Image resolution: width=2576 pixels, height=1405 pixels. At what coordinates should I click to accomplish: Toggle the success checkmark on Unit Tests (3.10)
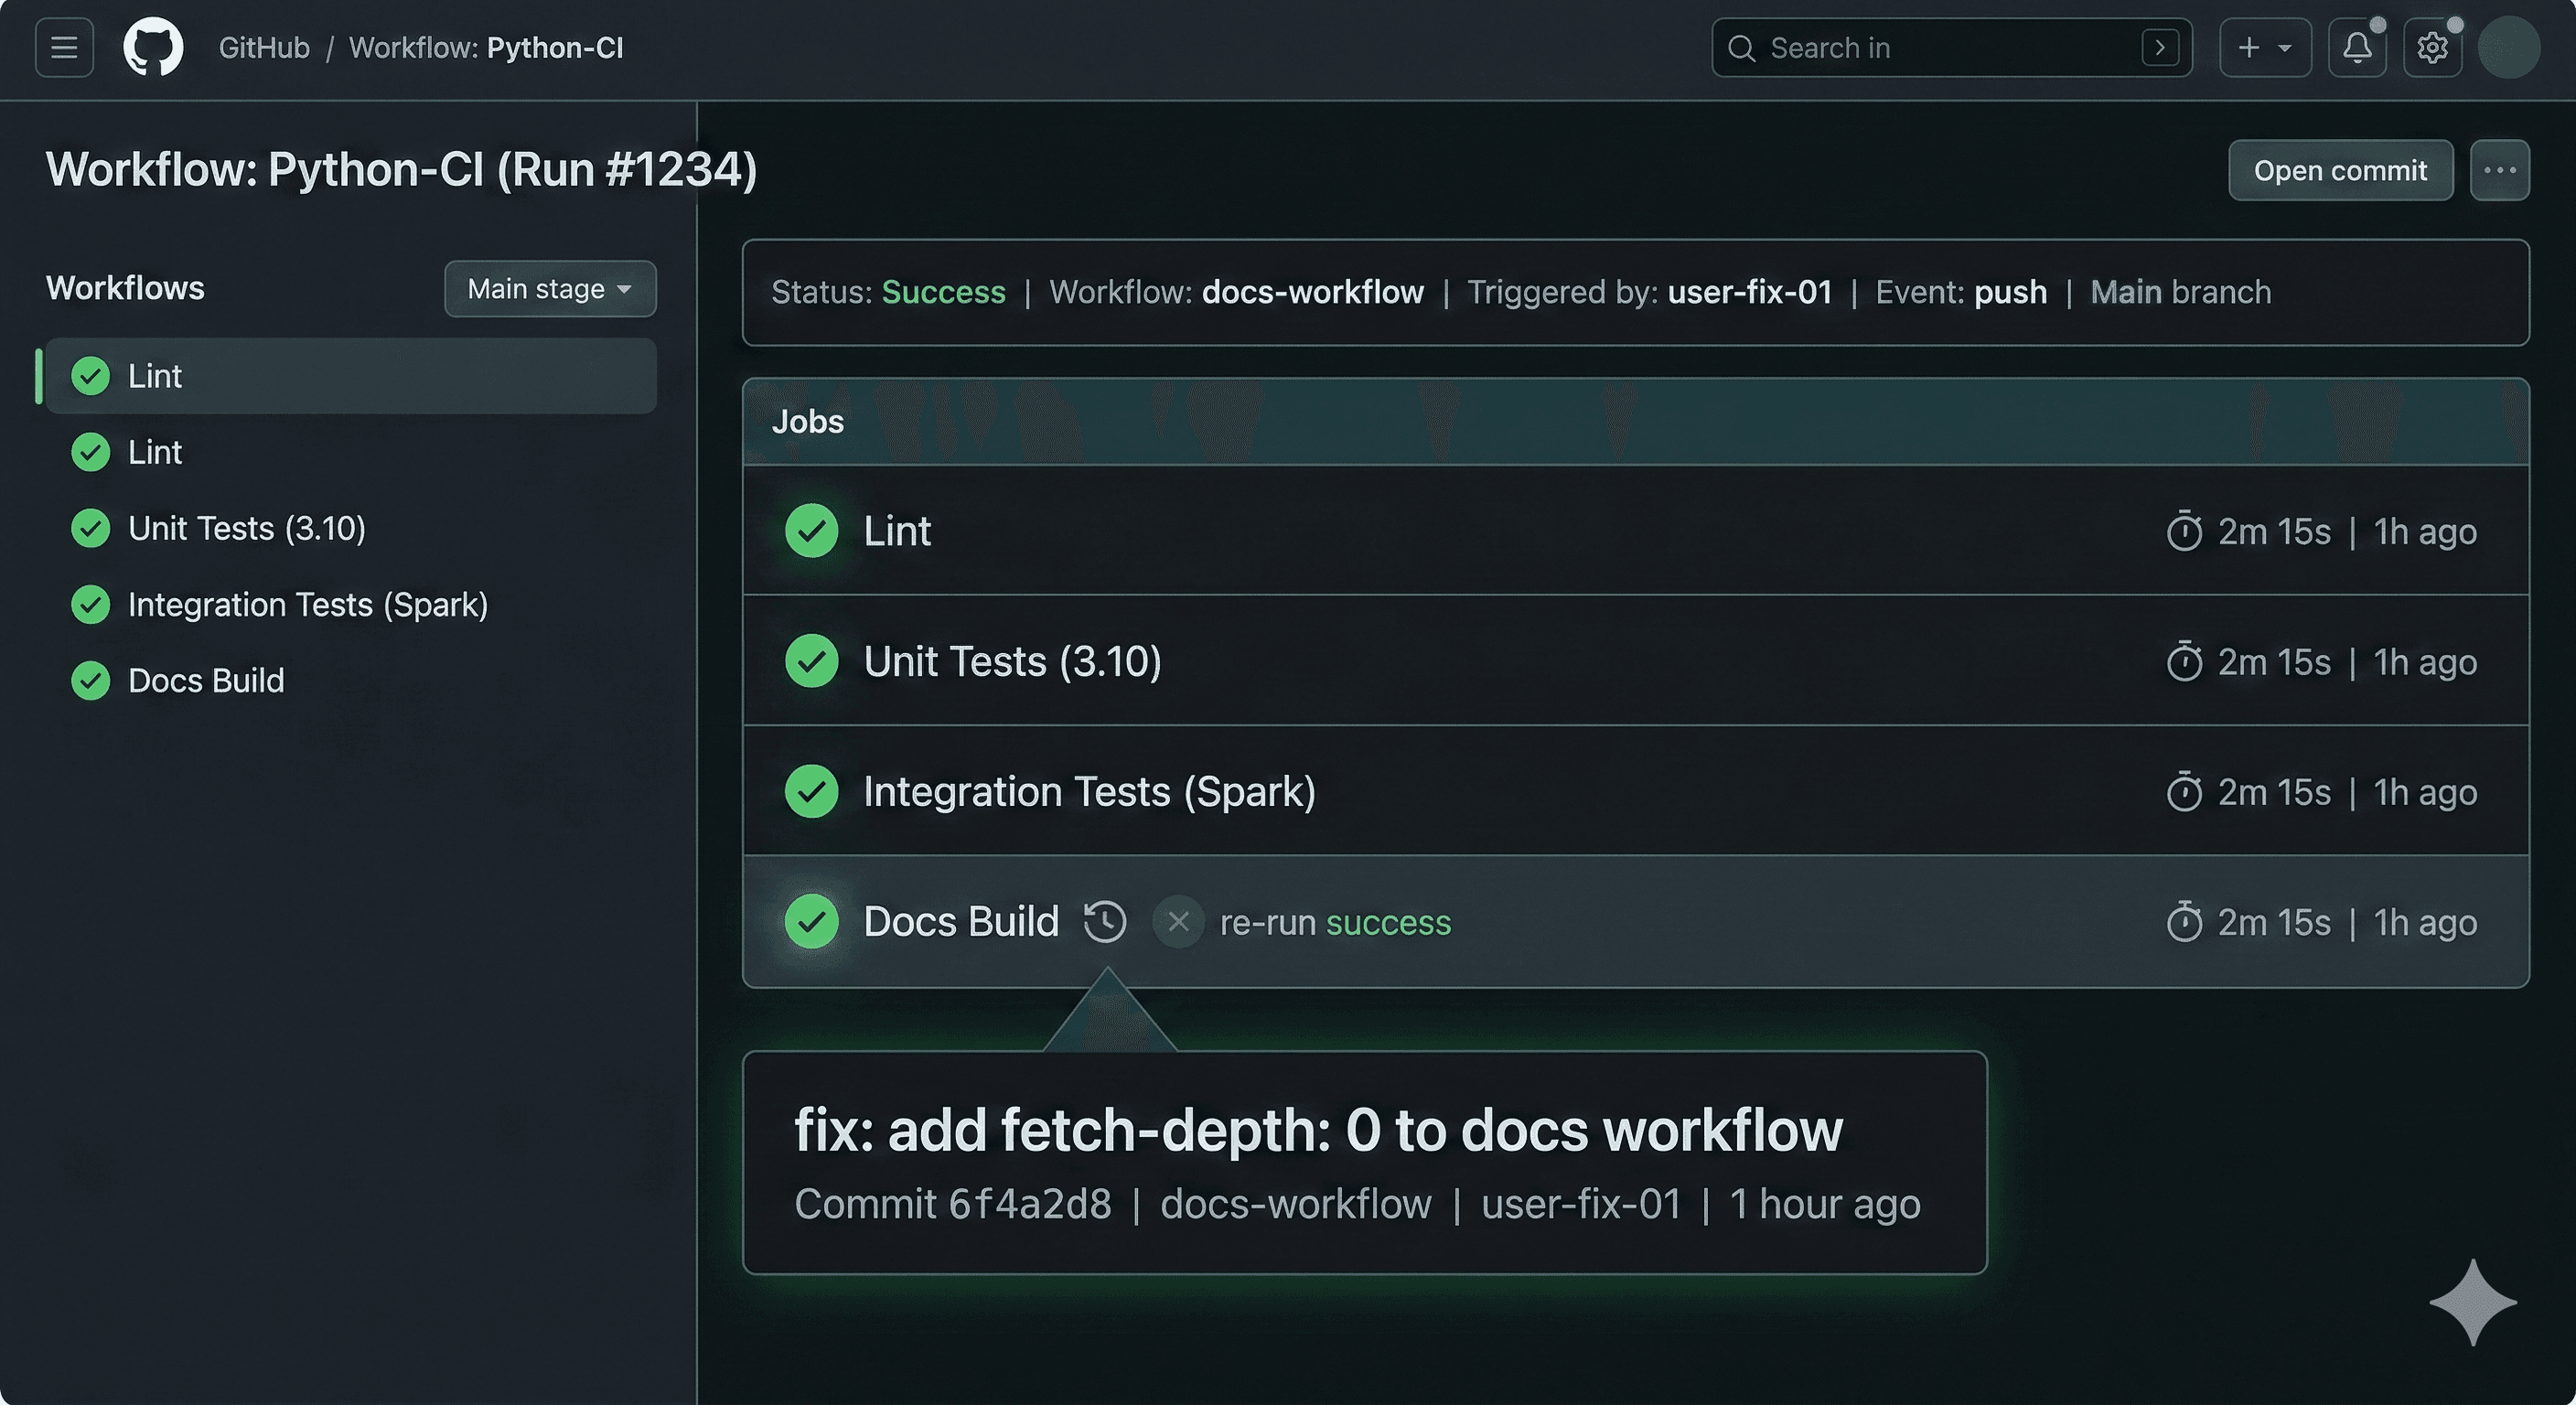[812, 661]
